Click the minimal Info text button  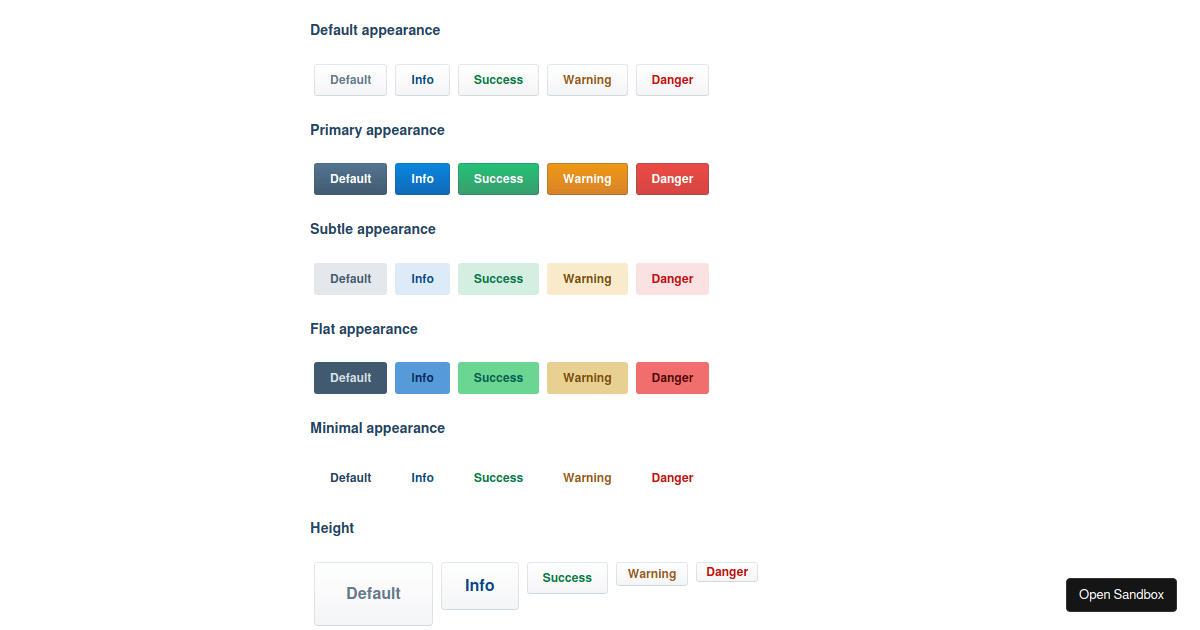422,477
